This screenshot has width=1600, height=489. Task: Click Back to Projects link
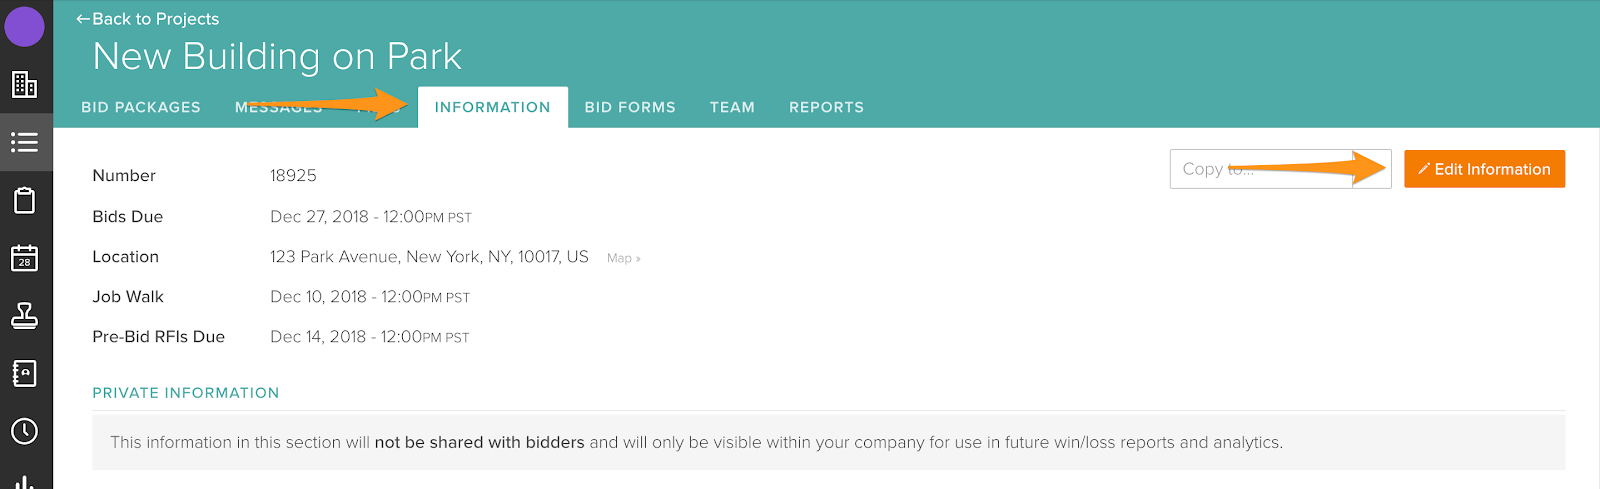[148, 19]
